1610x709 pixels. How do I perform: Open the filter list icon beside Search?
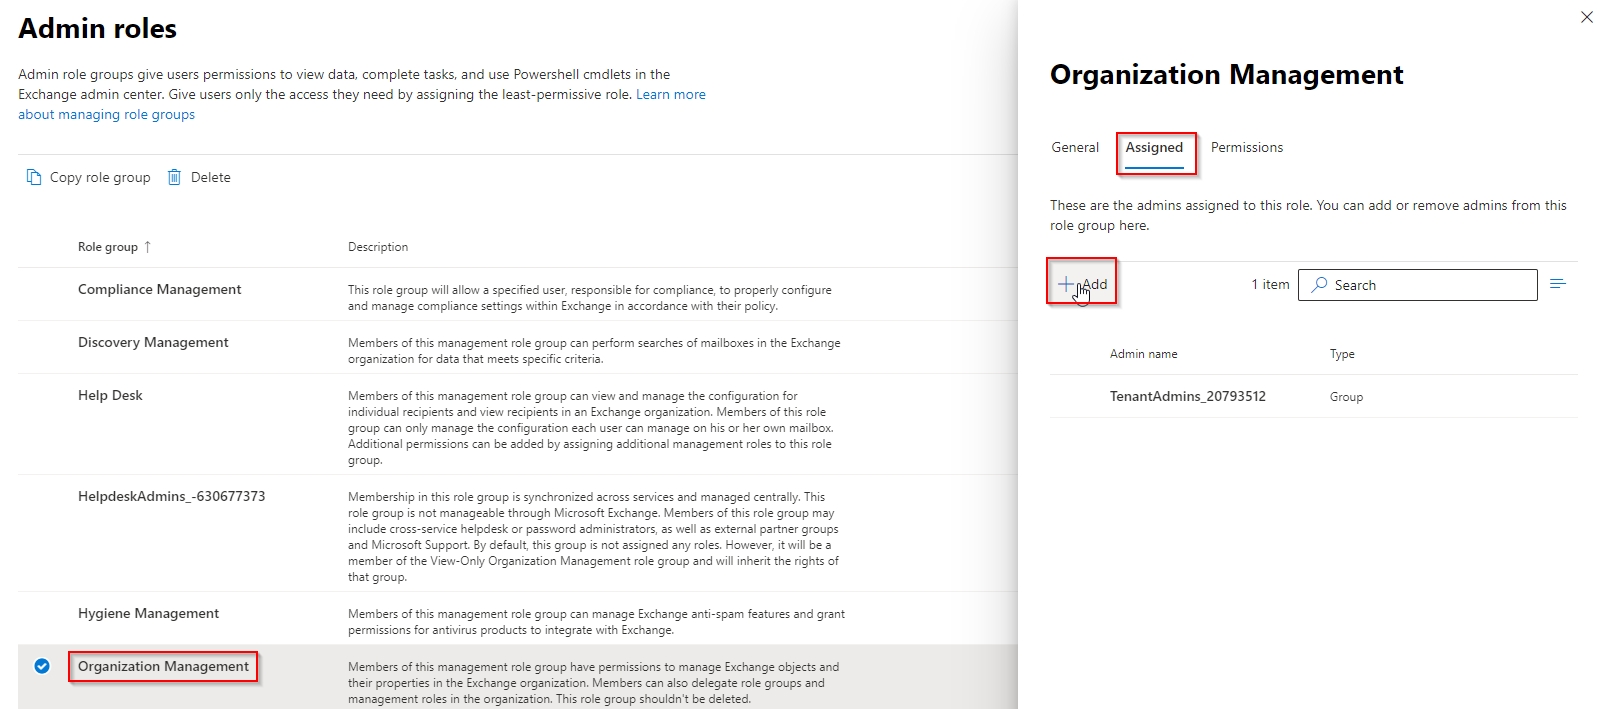click(x=1557, y=284)
